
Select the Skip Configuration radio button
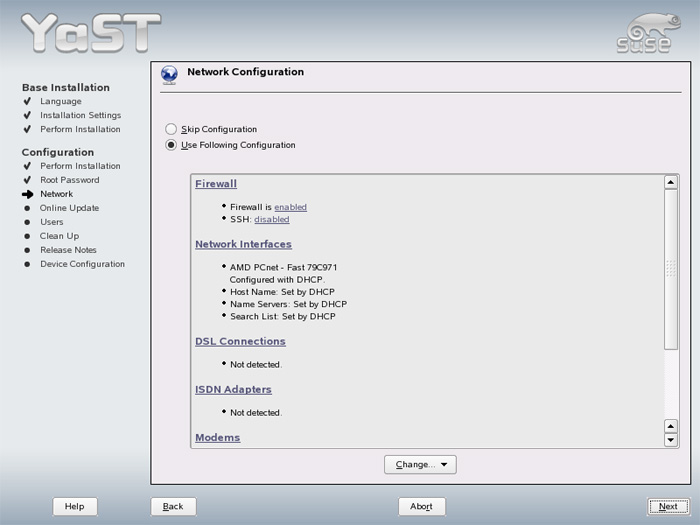pos(171,129)
